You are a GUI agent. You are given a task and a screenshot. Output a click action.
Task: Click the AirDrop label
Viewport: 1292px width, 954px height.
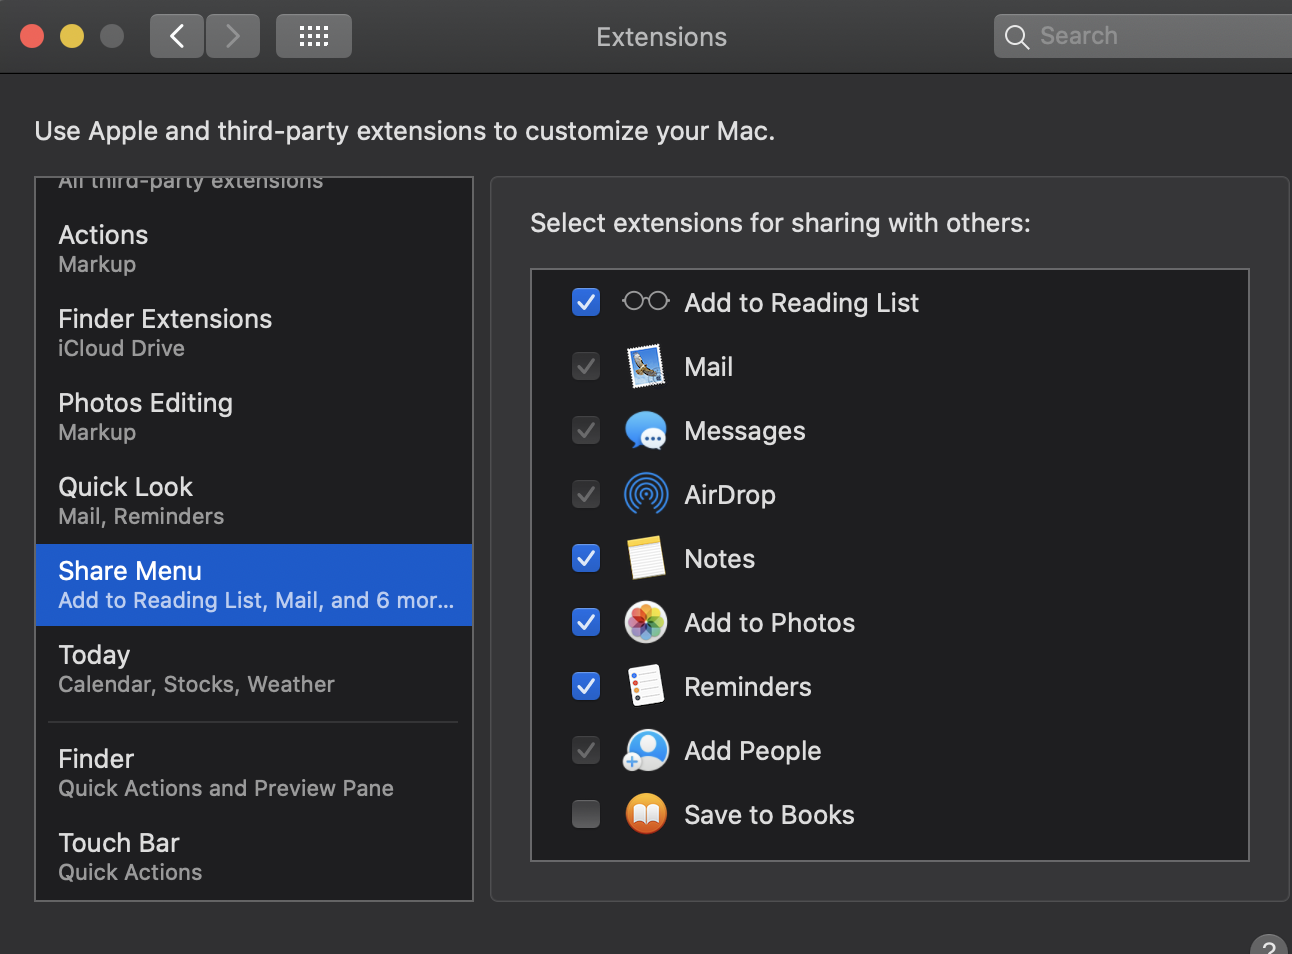(x=730, y=495)
